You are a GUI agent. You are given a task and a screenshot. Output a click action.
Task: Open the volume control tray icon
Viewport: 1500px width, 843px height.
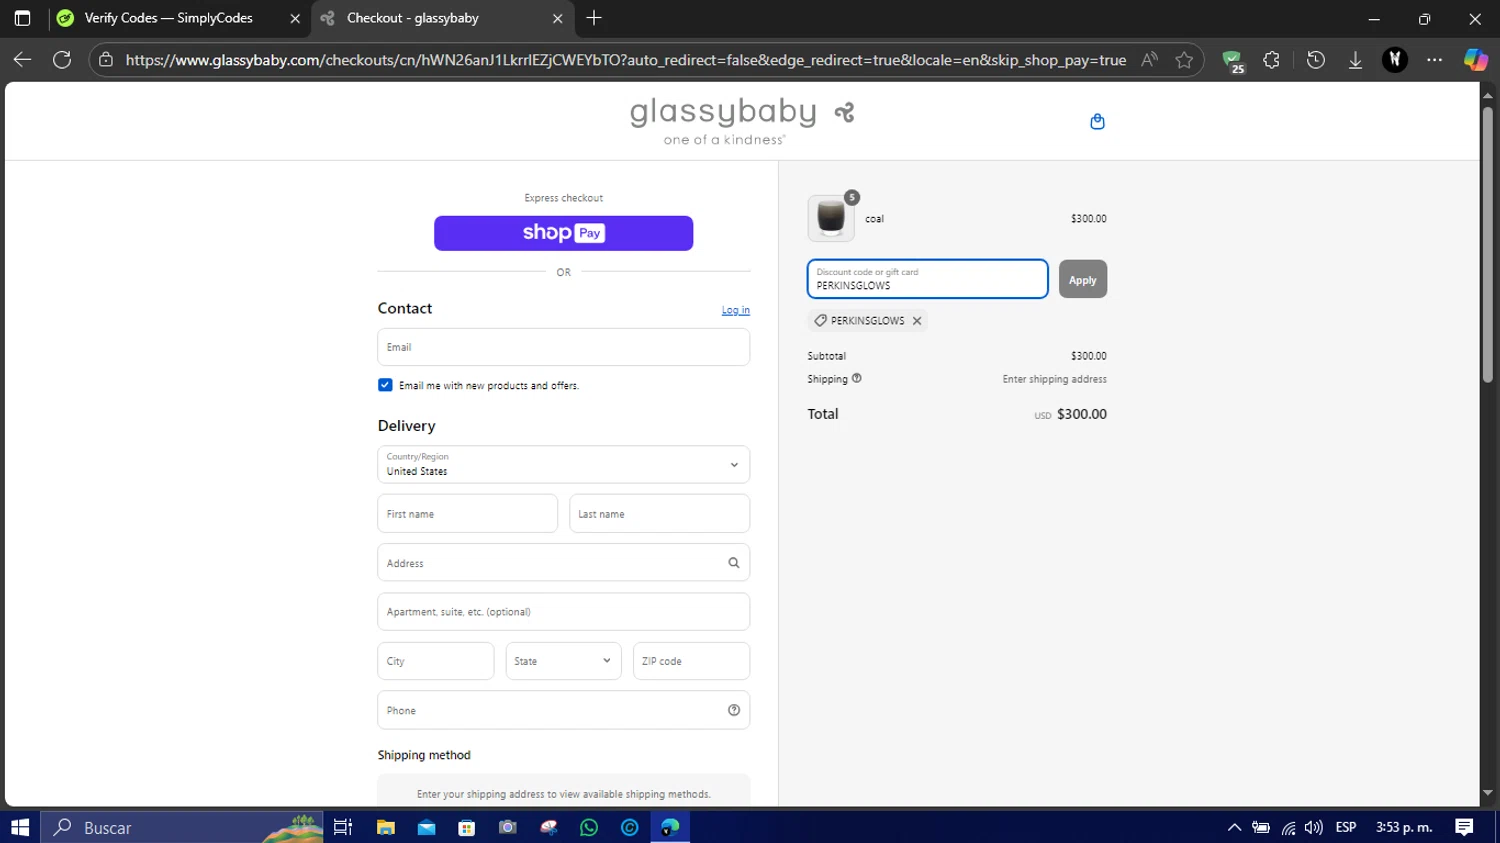tap(1314, 827)
